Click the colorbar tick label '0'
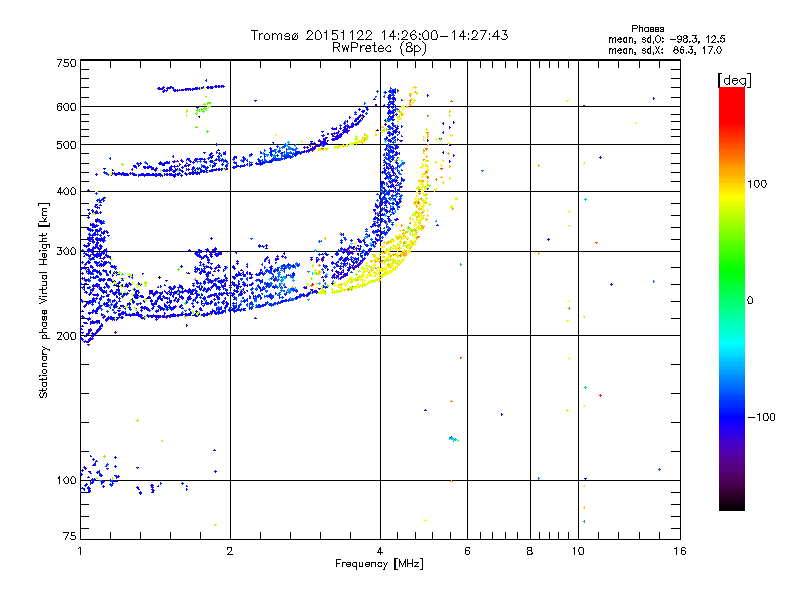Screen dimensions: 800x600 click(750, 301)
